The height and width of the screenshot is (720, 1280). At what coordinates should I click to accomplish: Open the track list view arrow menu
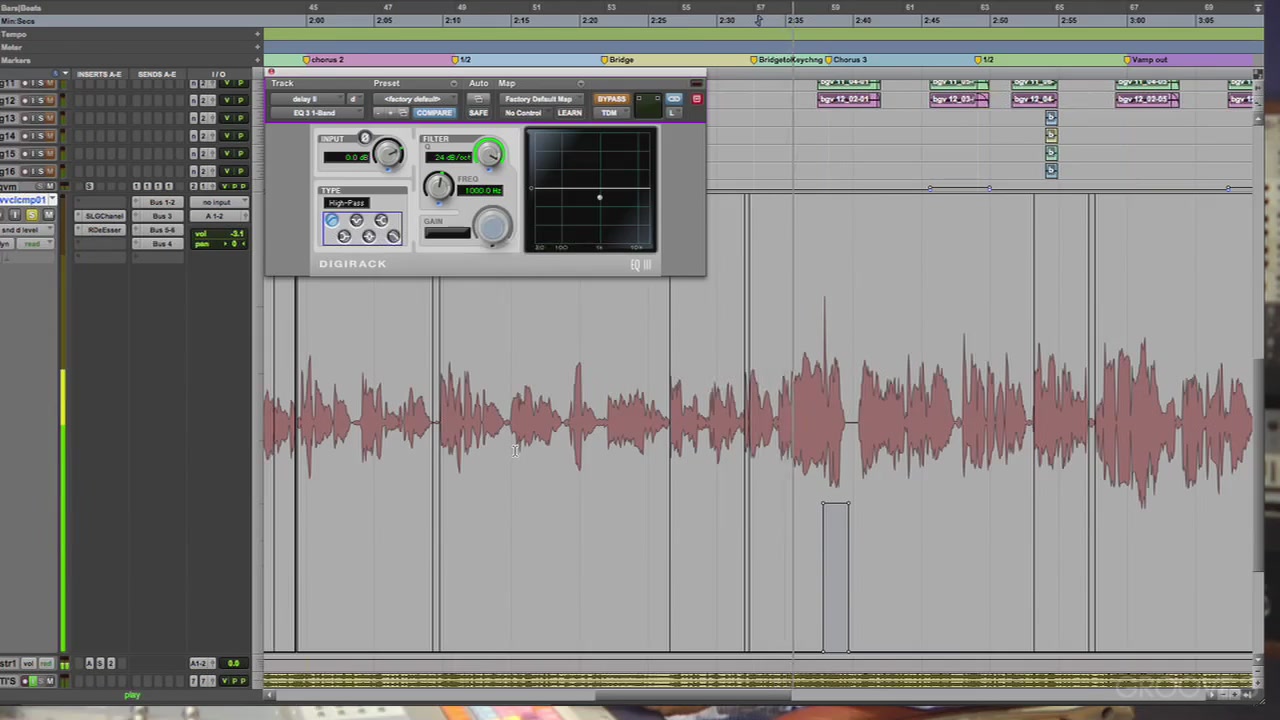(65, 74)
